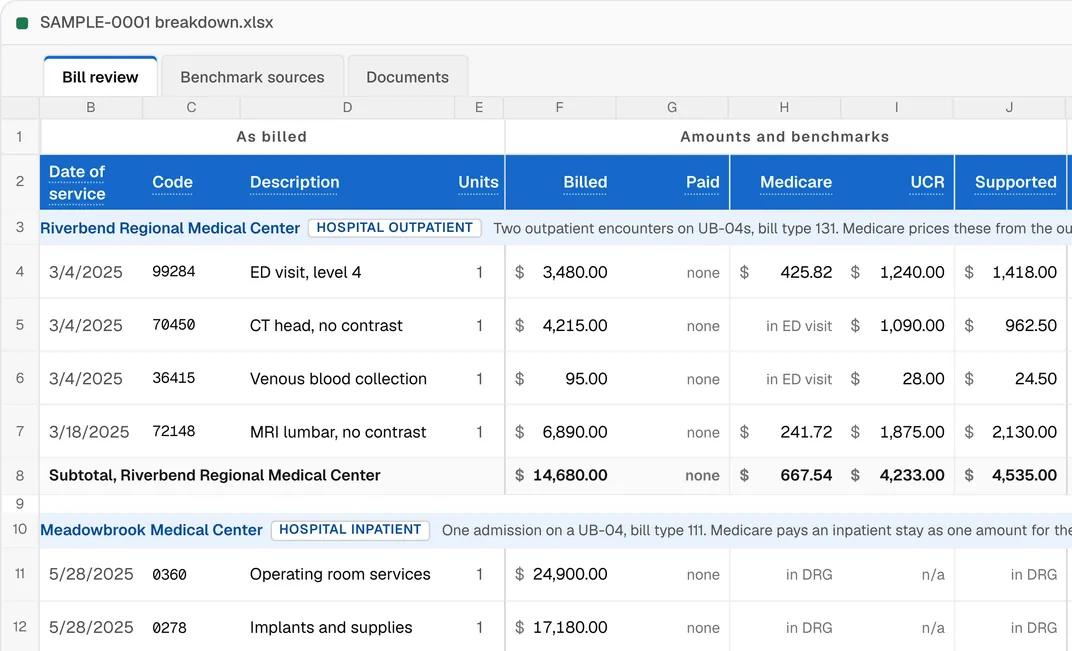This screenshot has width=1072, height=651.
Task: Select code cell 72148
Action: click(174, 431)
